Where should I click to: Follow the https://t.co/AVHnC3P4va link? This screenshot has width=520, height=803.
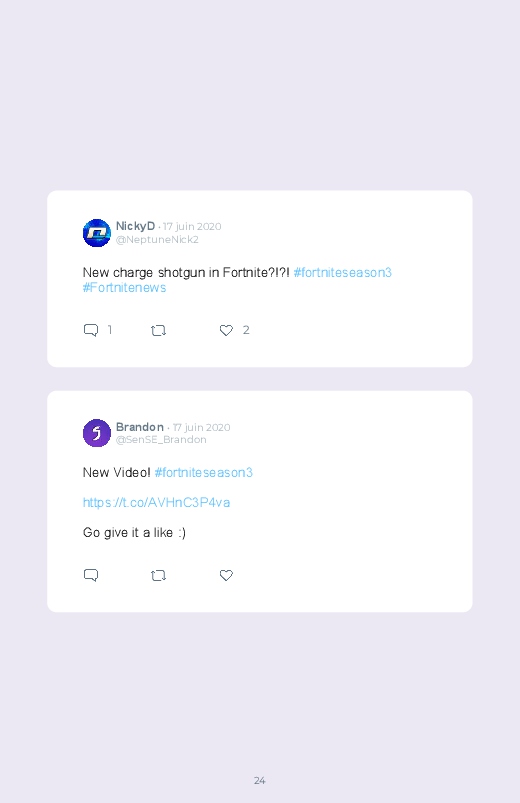[x=156, y=502]
